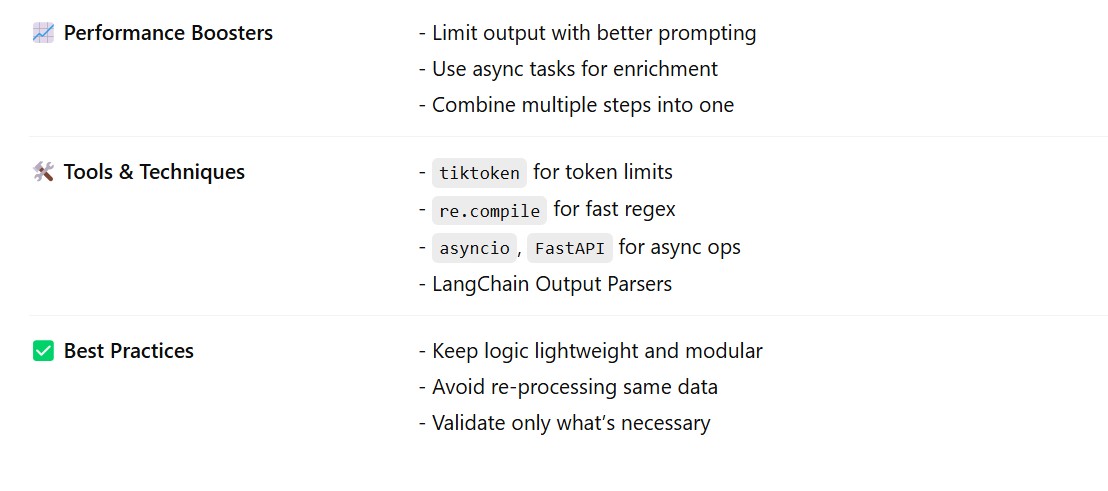Click the 'for fast regex' text

pyautogui.click(x=615, y=210)
